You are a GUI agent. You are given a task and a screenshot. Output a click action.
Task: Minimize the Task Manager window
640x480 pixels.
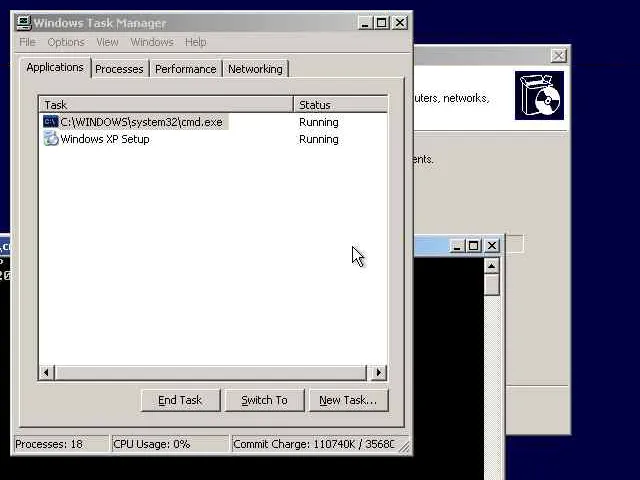coord(364,23)
